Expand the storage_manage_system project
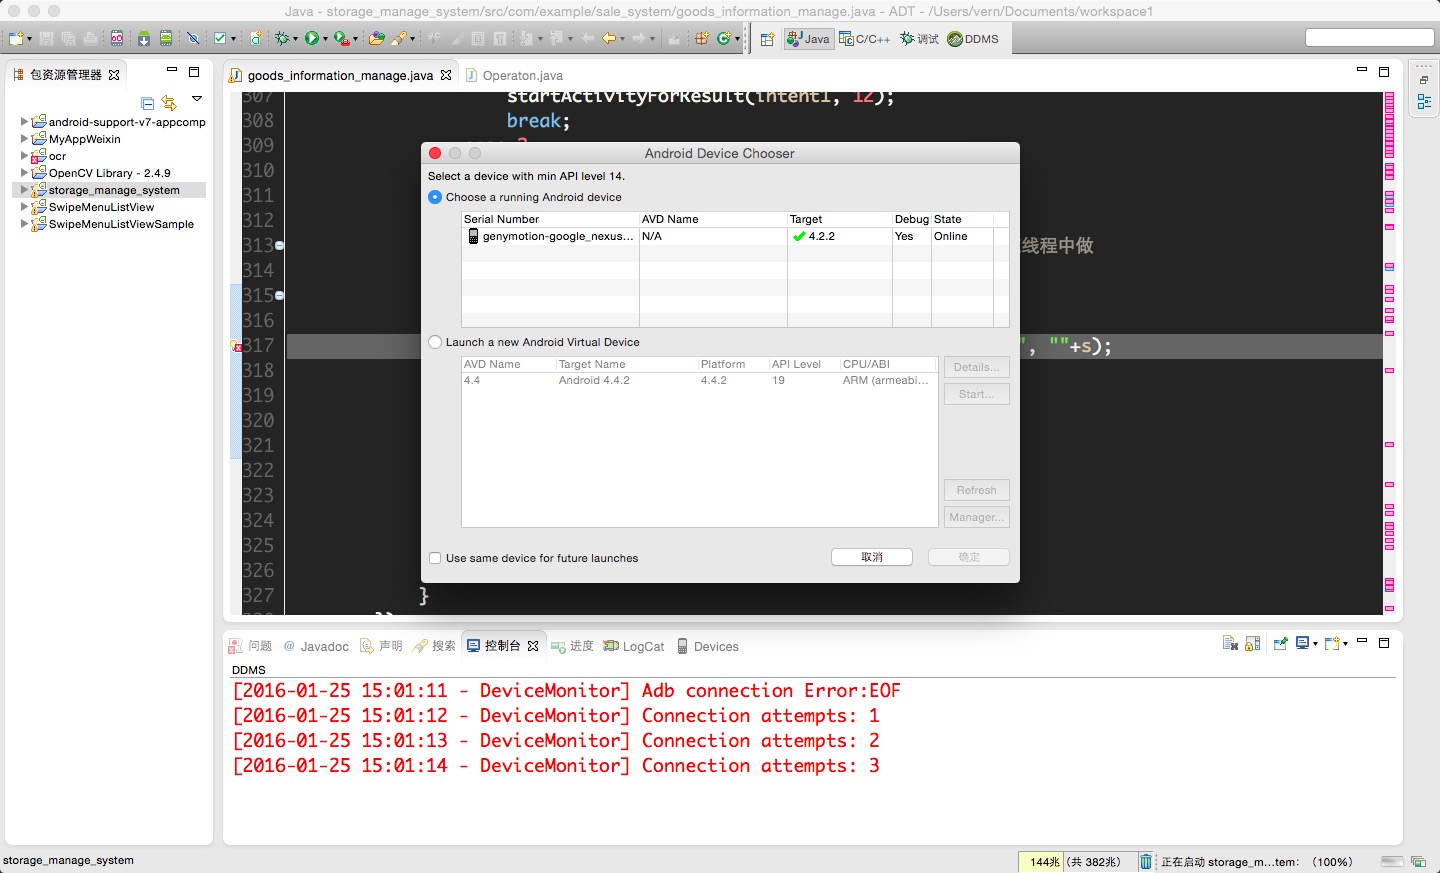The image size is (1440, 873). coord(24,190)
